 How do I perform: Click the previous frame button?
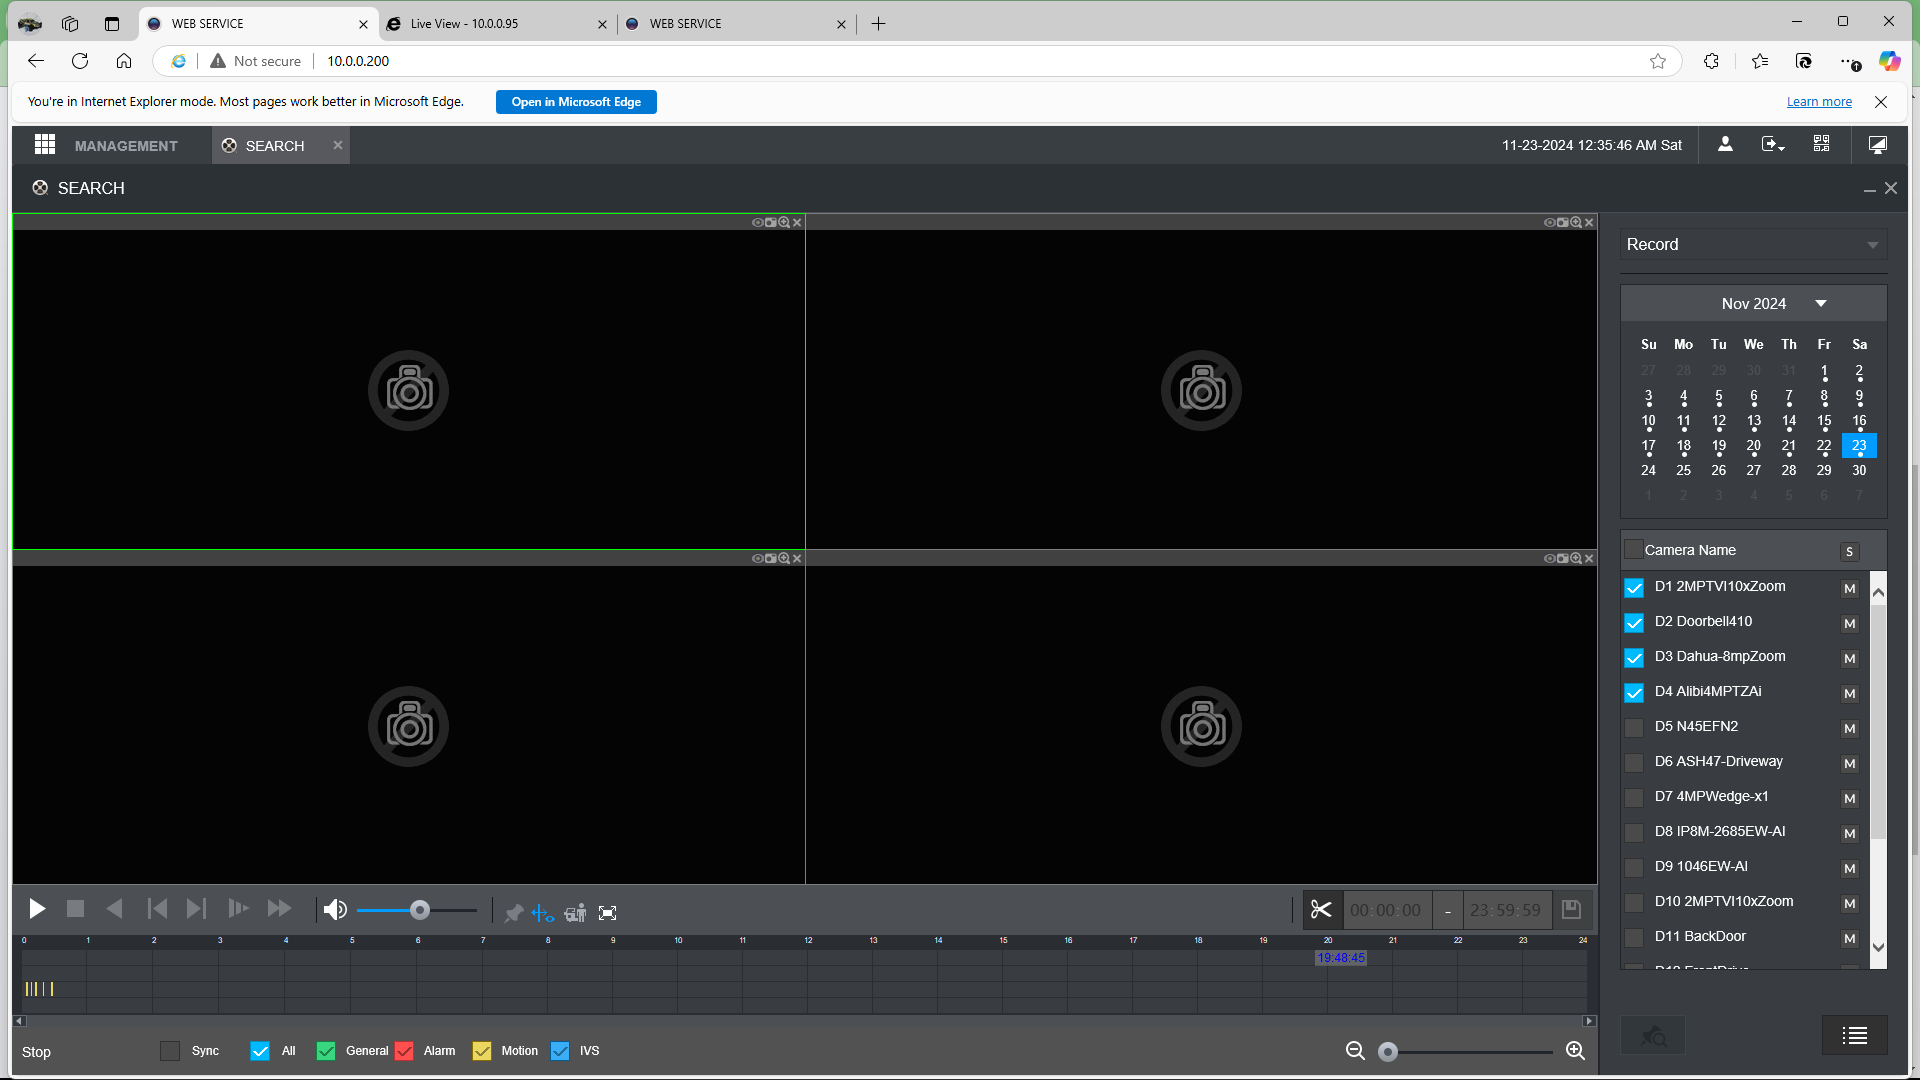click(x=157, y=909)
